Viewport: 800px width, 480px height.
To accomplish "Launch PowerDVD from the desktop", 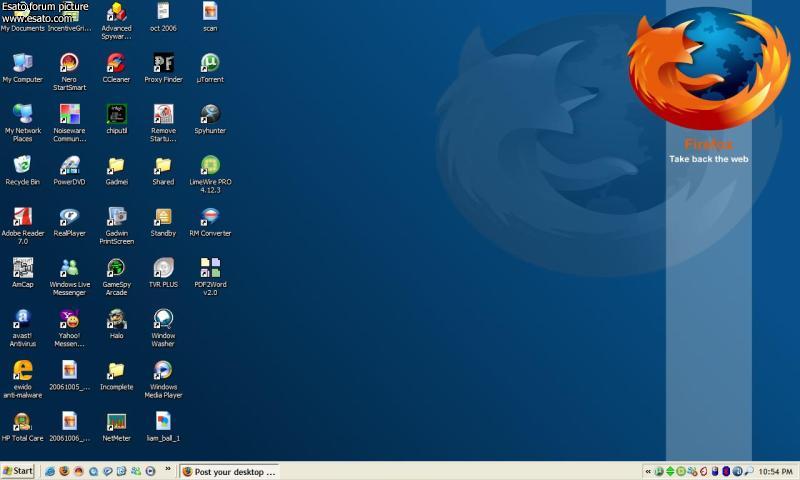I will 69,170.
